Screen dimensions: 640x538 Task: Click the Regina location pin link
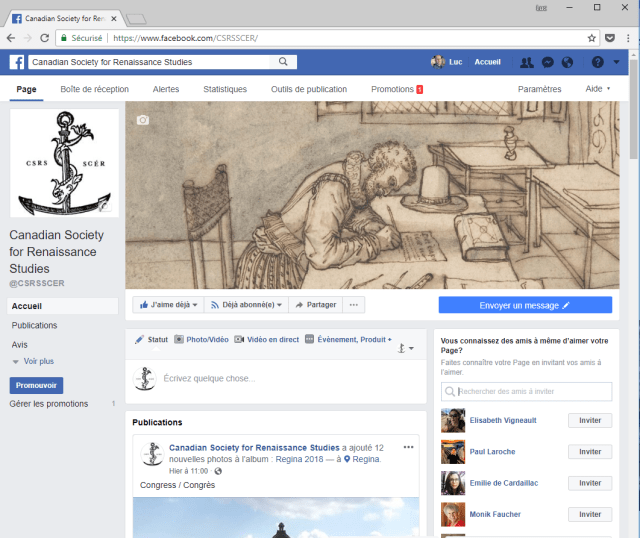coord(362,459)
